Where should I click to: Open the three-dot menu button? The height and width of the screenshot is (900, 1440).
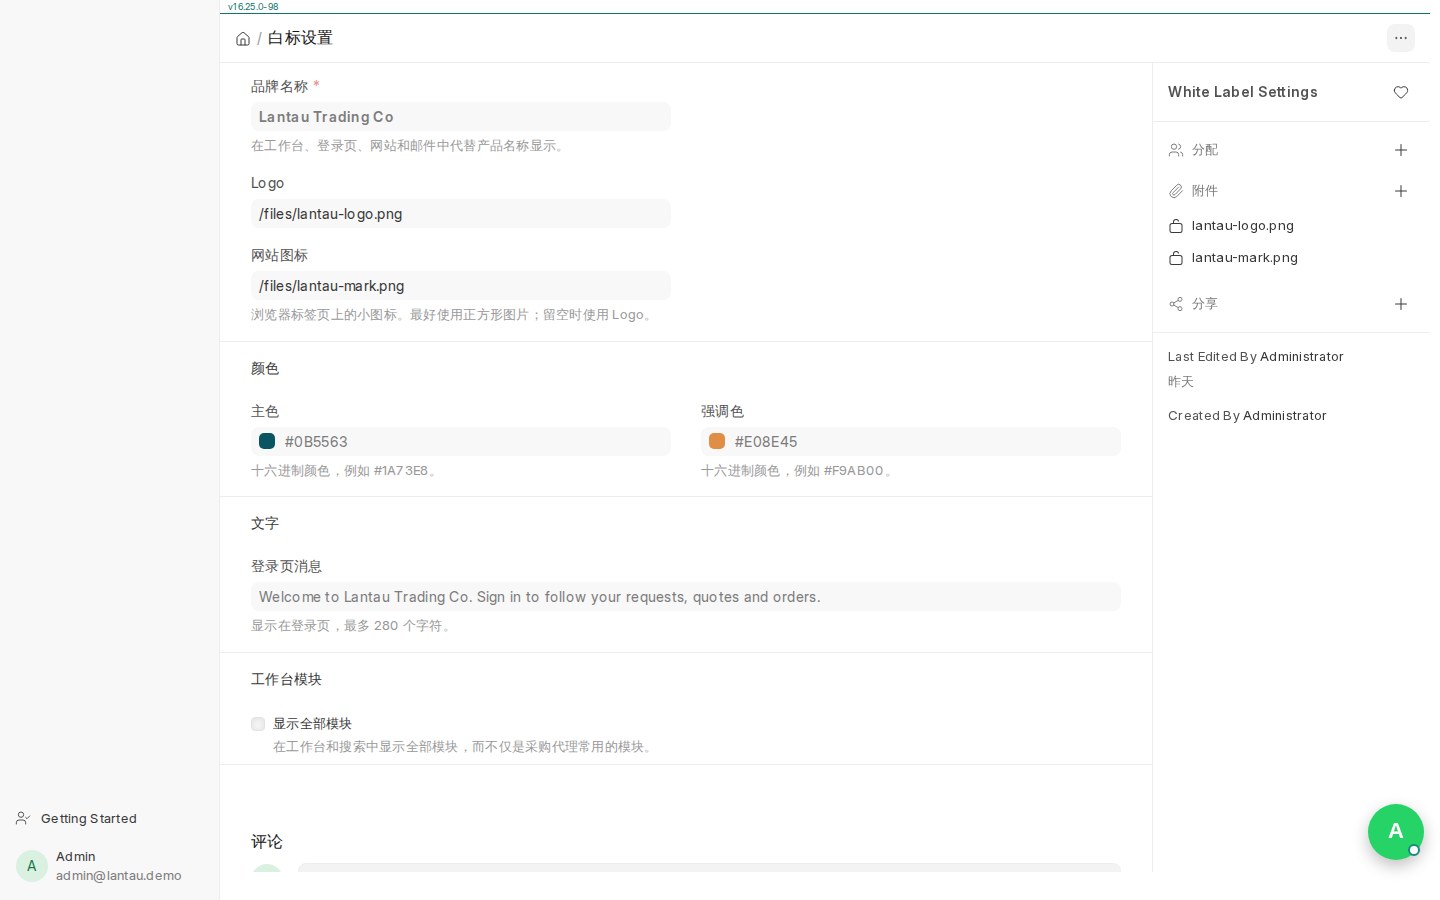click(1401, 38)
